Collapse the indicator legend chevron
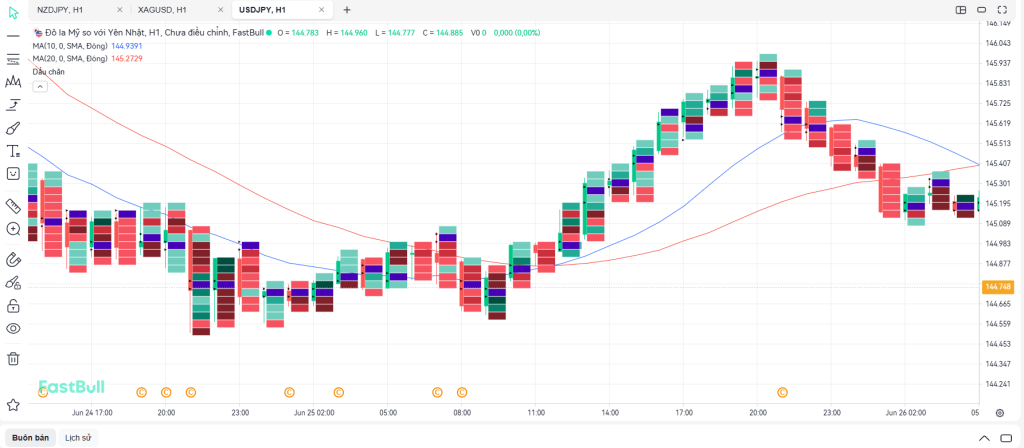 pos(39,87)
